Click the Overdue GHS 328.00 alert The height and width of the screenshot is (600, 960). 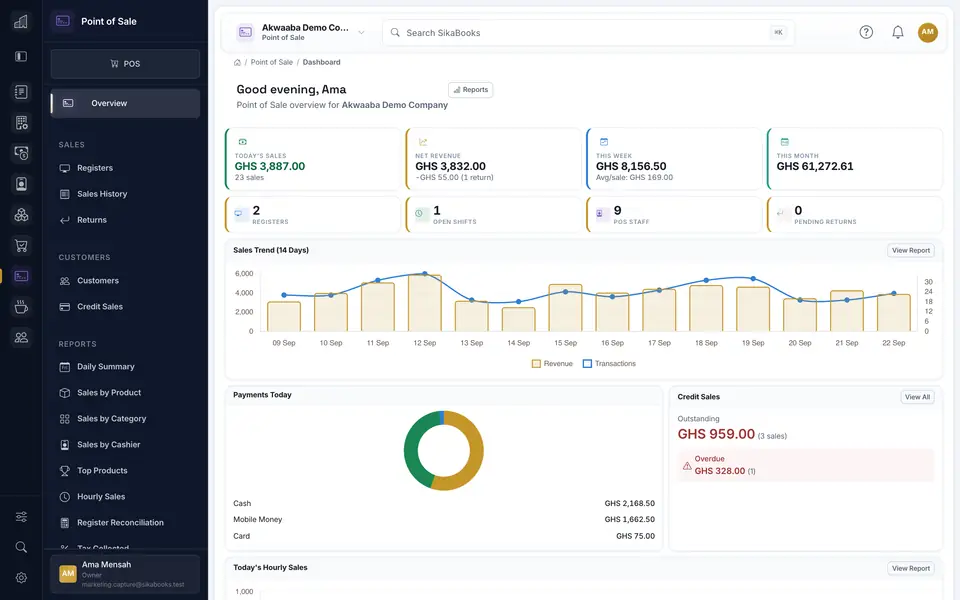pyautogui.click(x=806, y=465)
